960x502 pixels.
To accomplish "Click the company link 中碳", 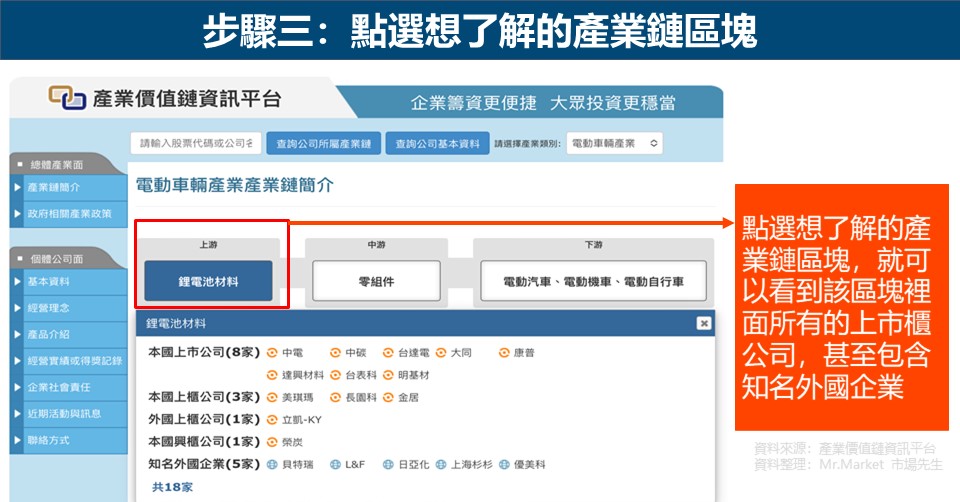I will click(x=356, y=353).
